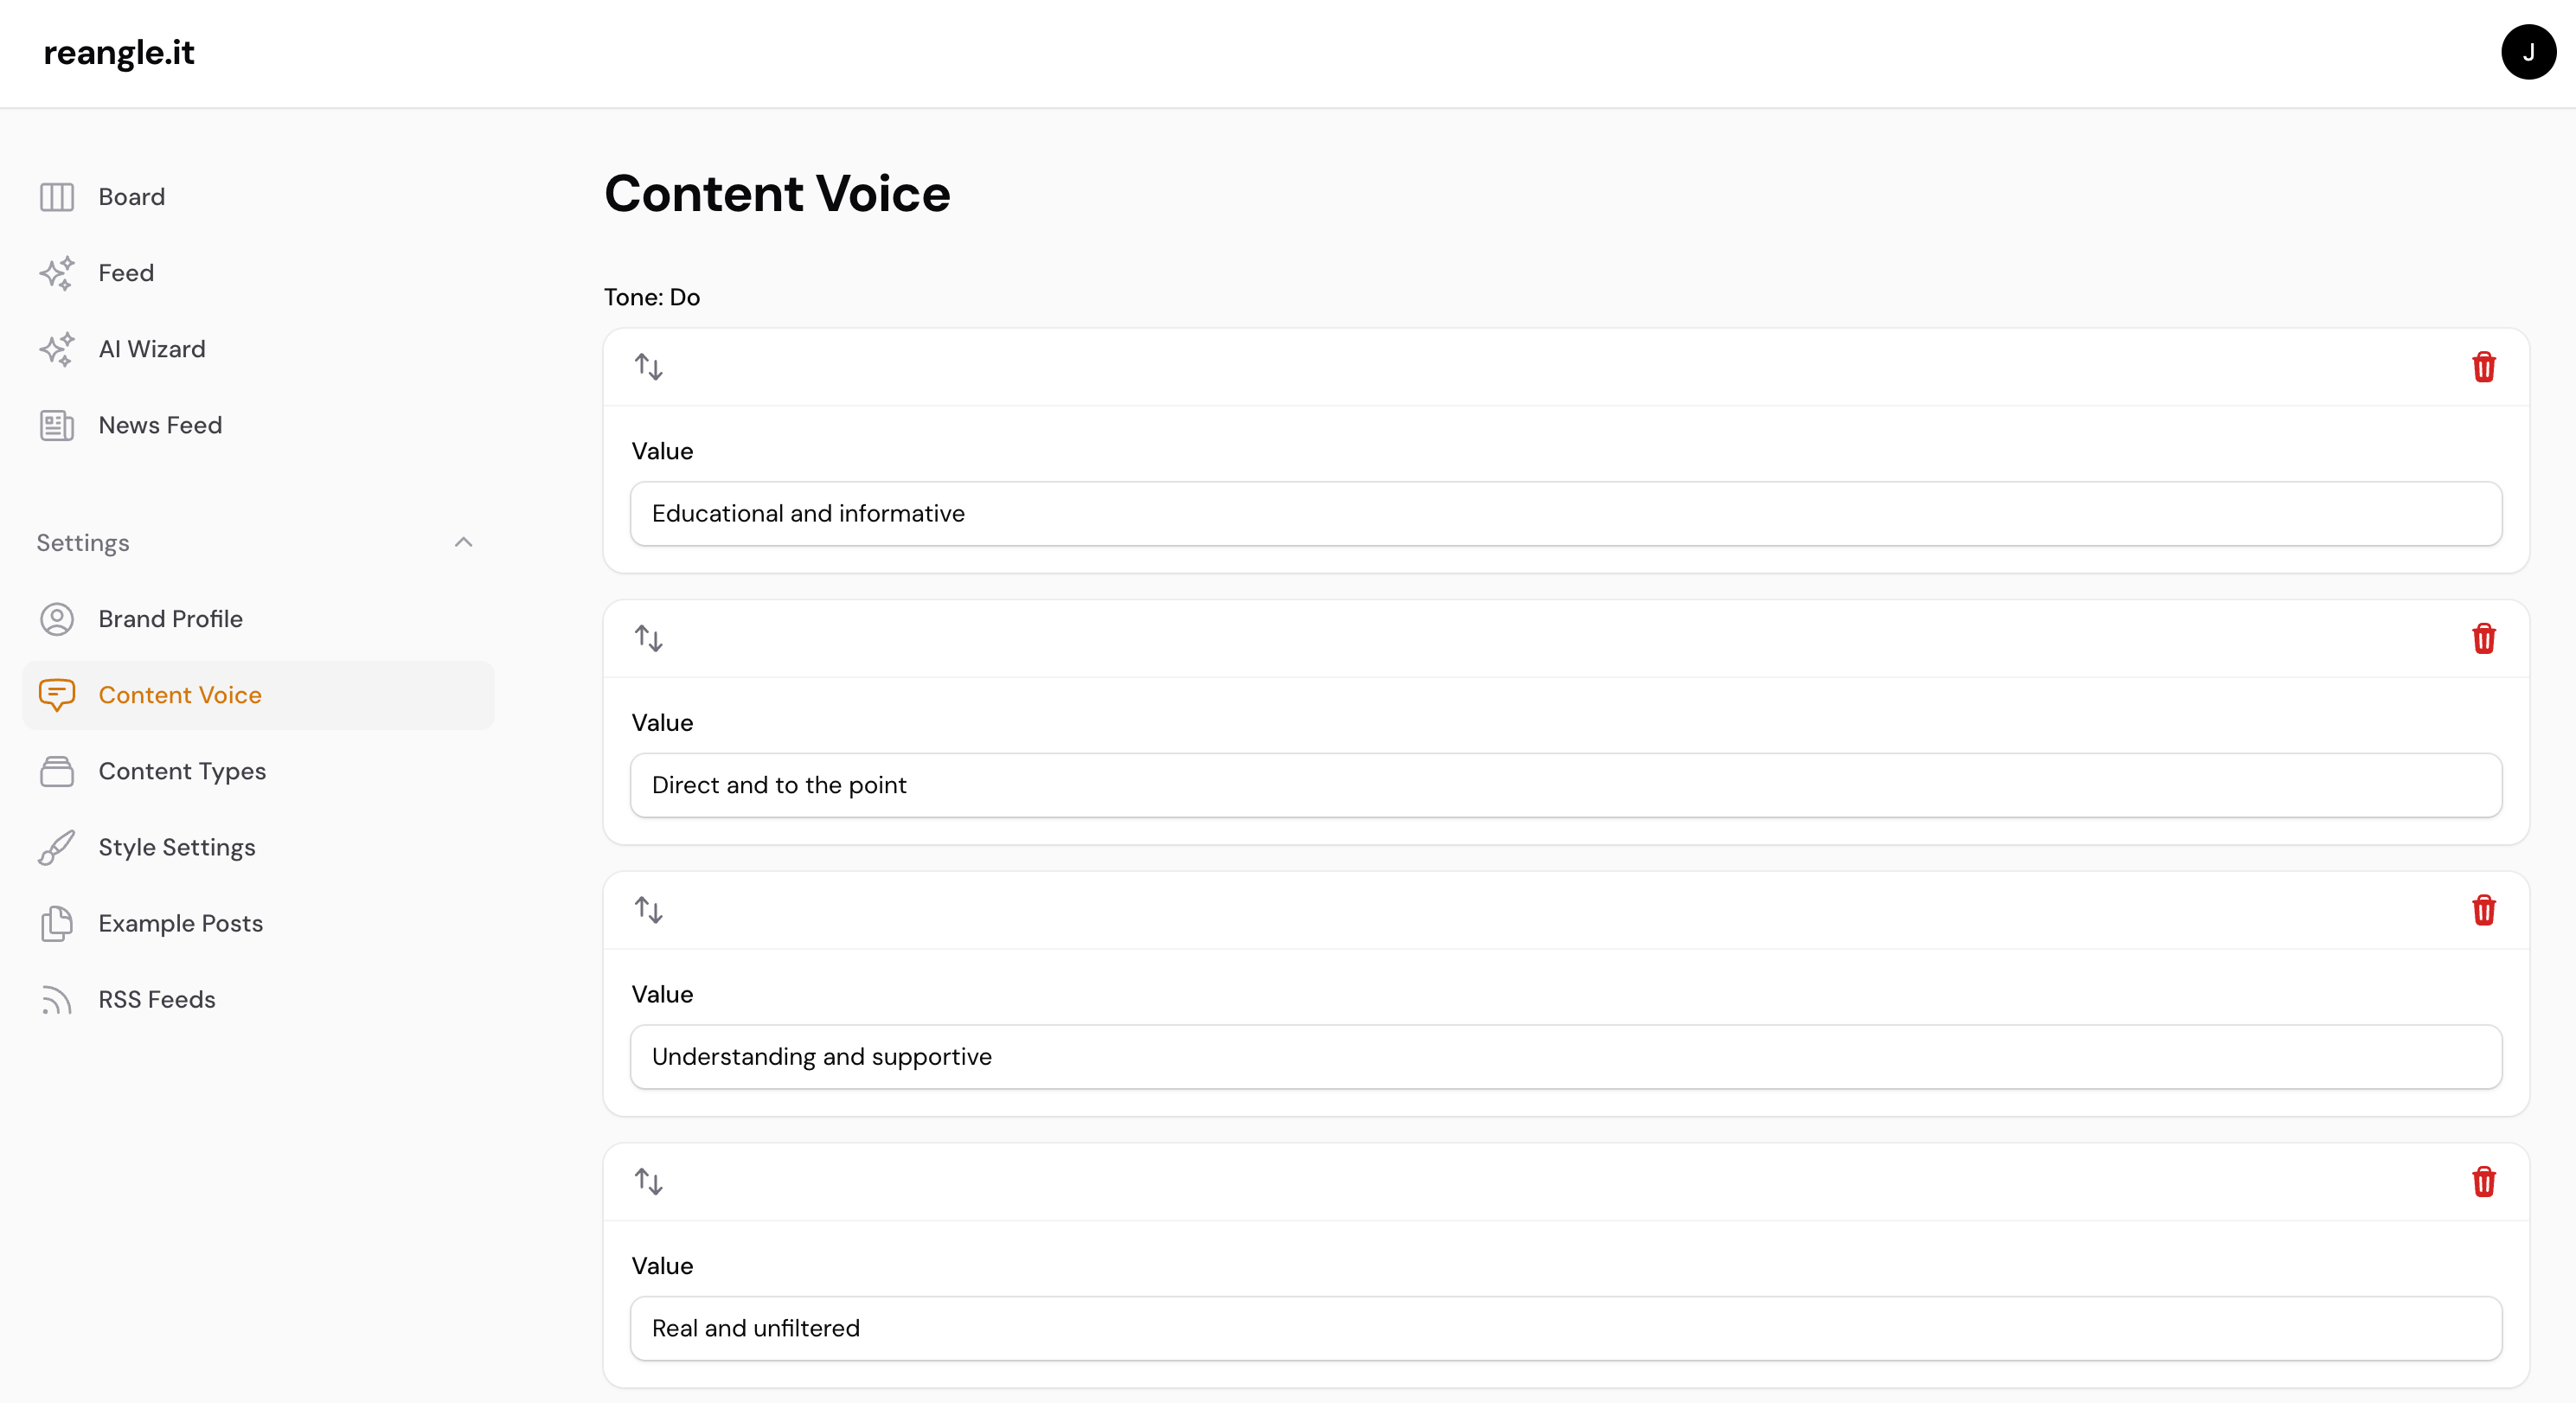This screenshot has height=1403, width=2576.
Task: Open the Example Posts page
Action: (x=181, y=923)
